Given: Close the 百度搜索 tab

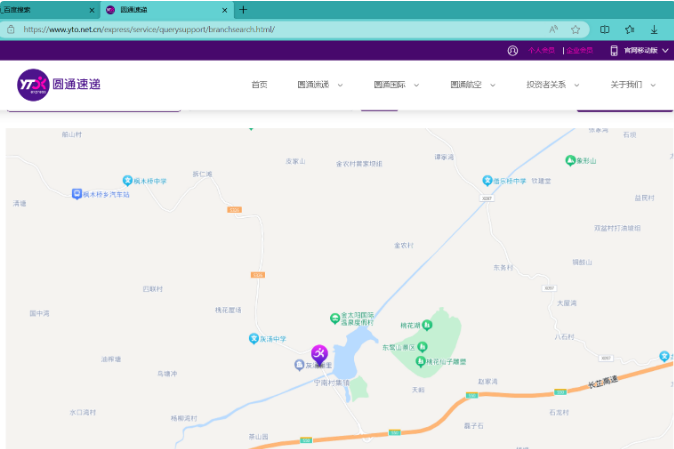Looking at the screenshot, I should tap(92, 10).
